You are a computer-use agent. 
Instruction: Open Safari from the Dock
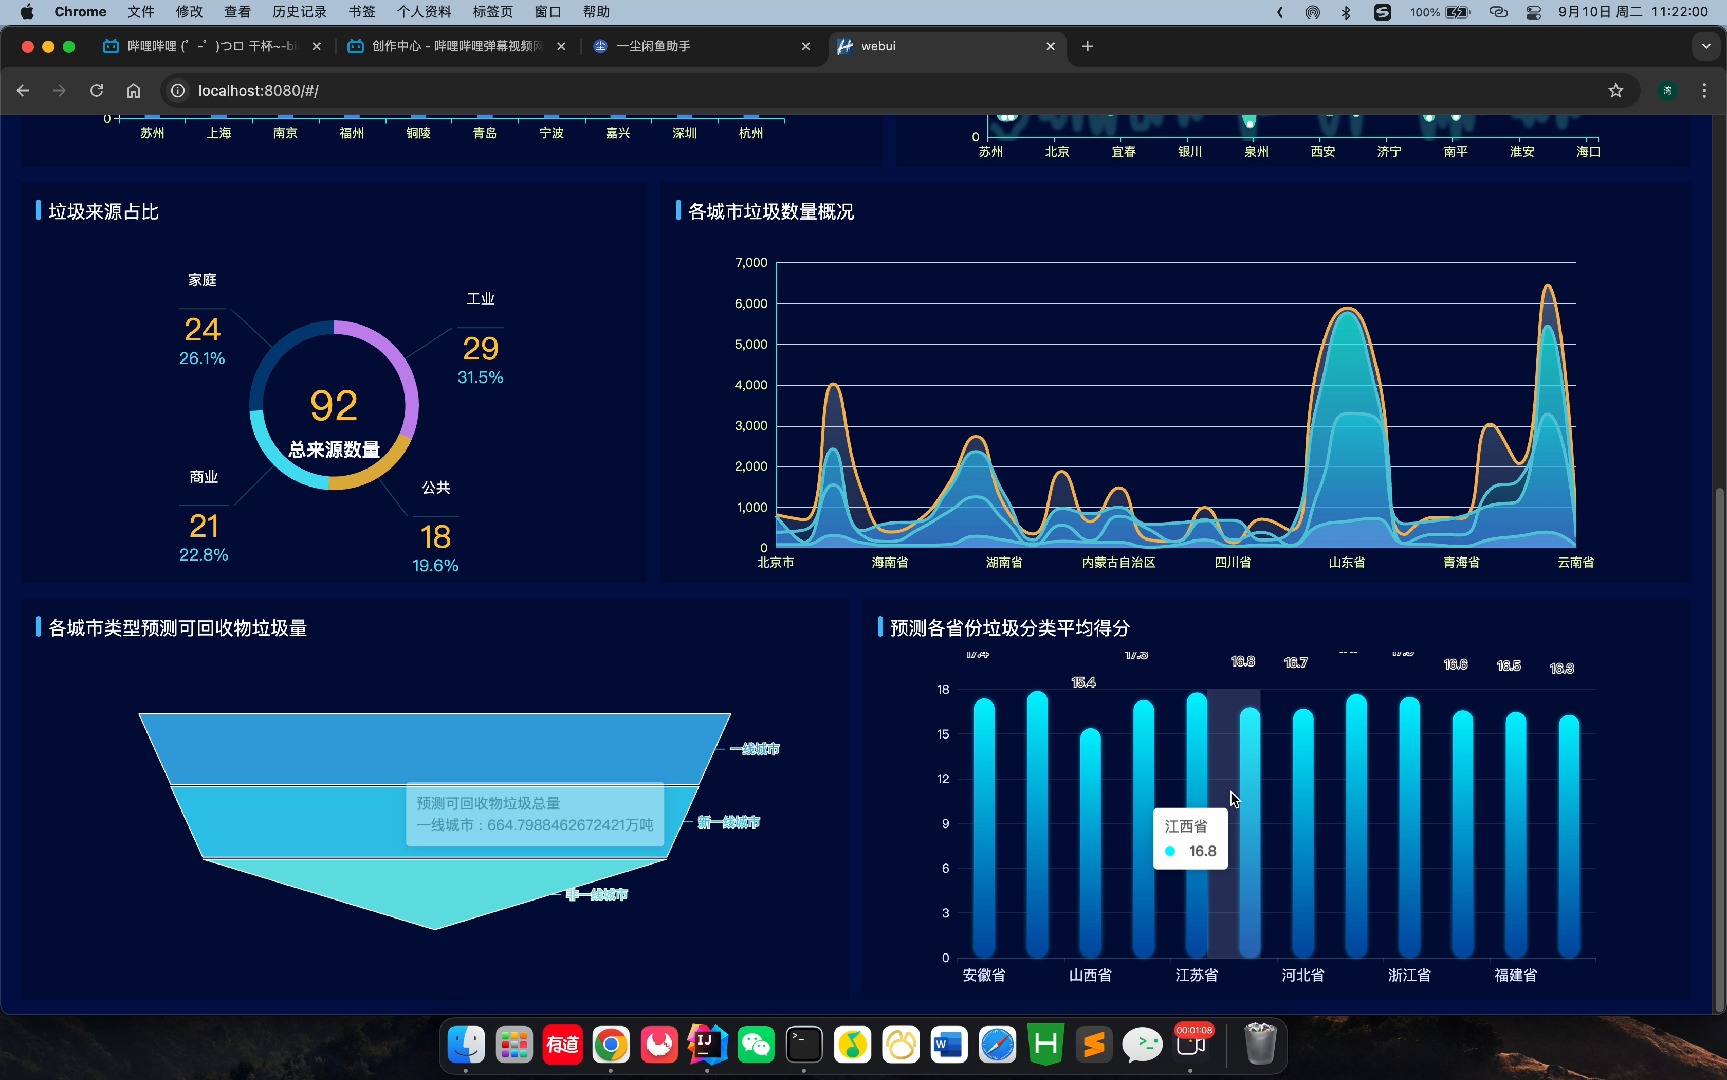click(997, 1045)
